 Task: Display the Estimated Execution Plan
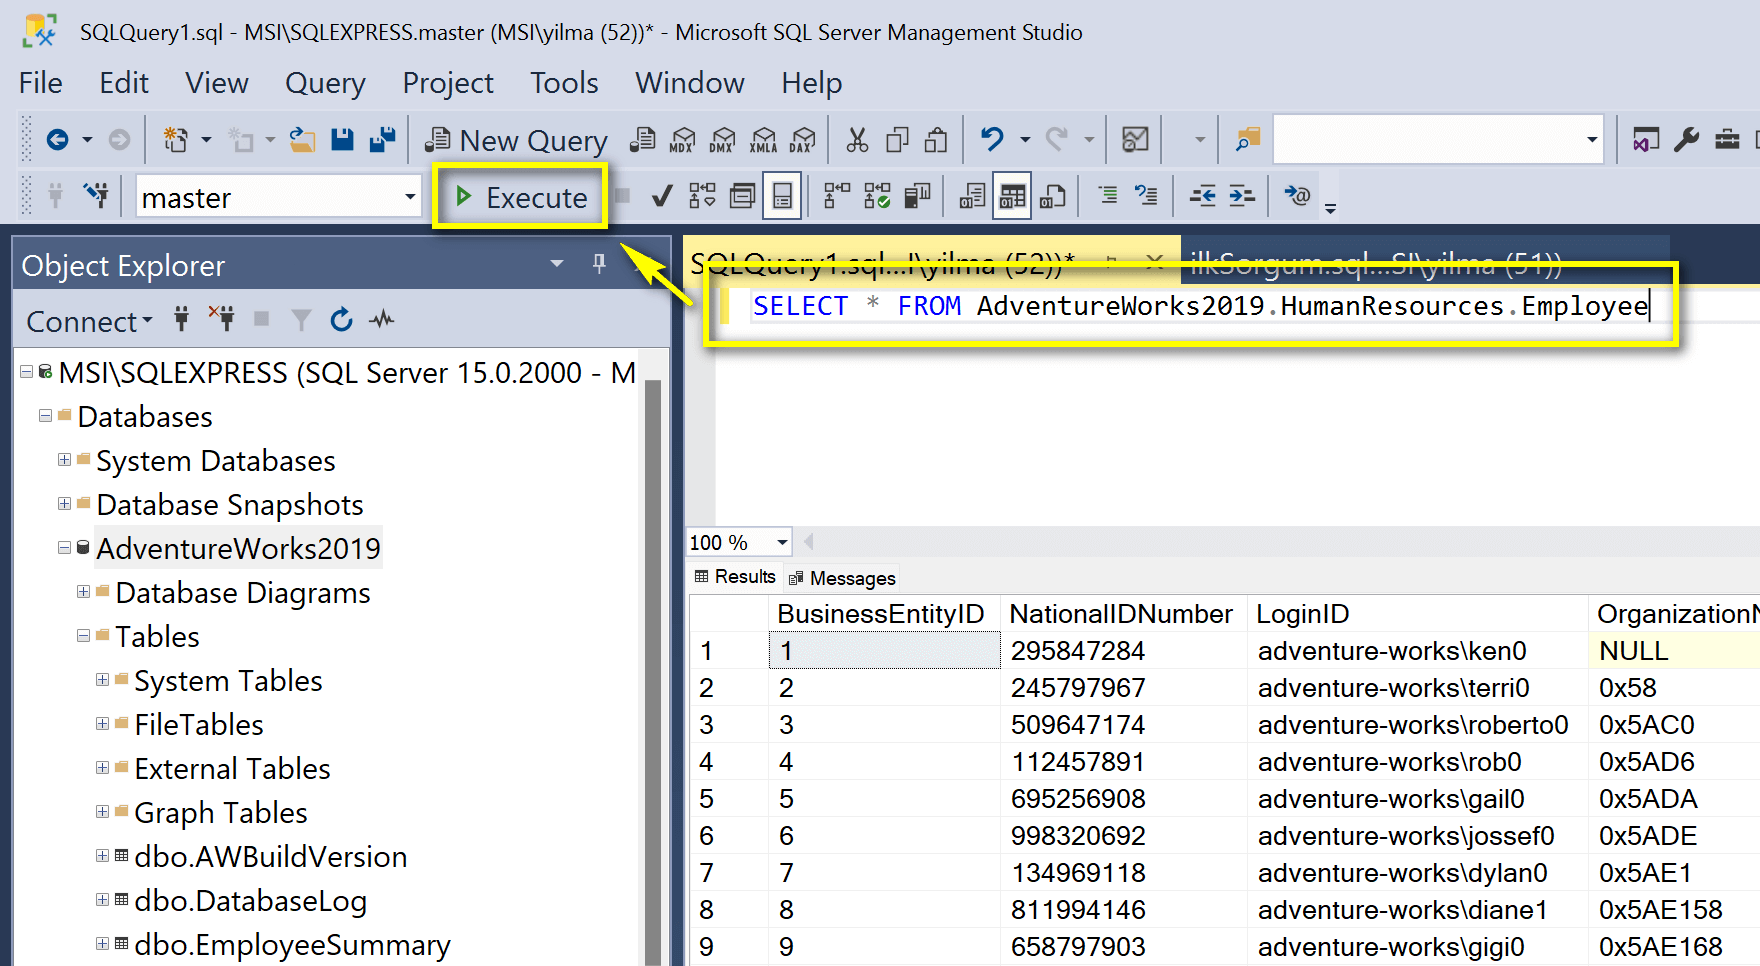pyautogui.click(x=702, y=196)
